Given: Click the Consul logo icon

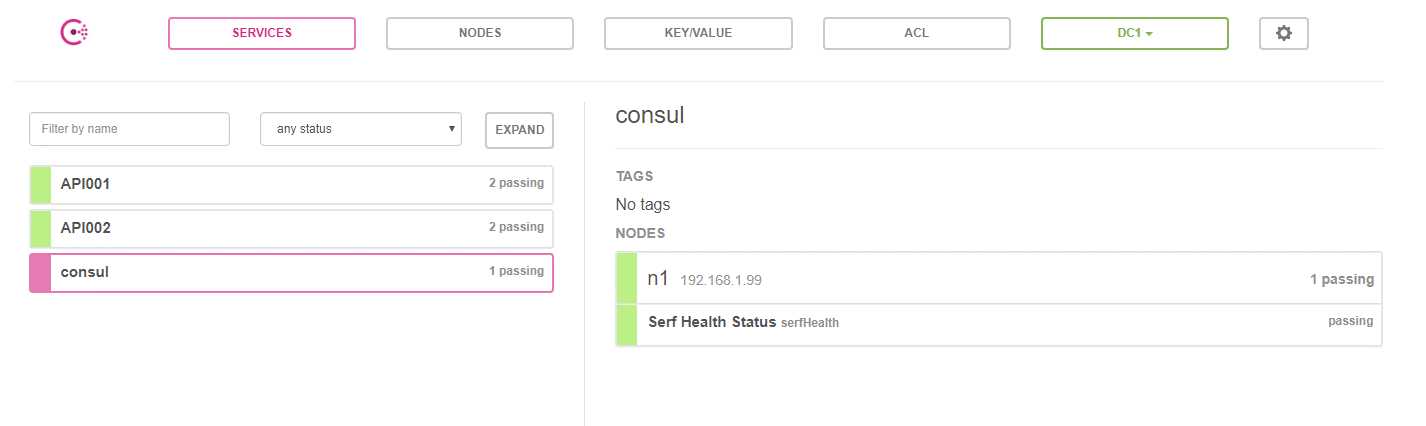Looking at the screenshot, I should [x=75, y=33].
